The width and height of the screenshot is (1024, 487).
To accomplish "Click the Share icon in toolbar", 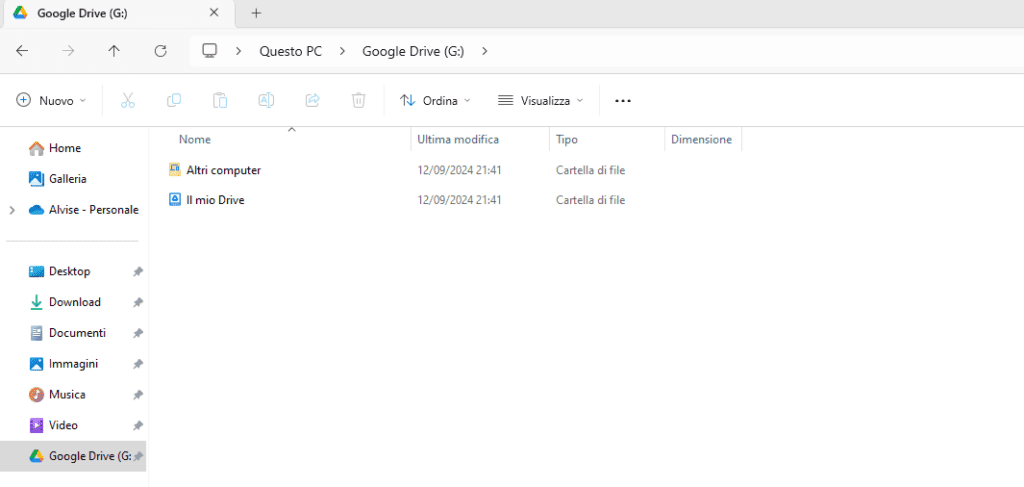I will [312, 100].
